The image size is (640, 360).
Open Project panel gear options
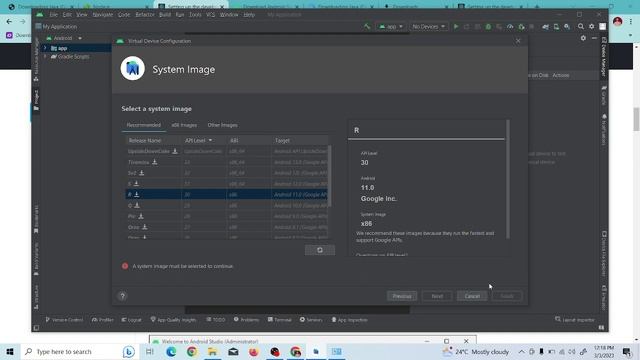[583, 38]
